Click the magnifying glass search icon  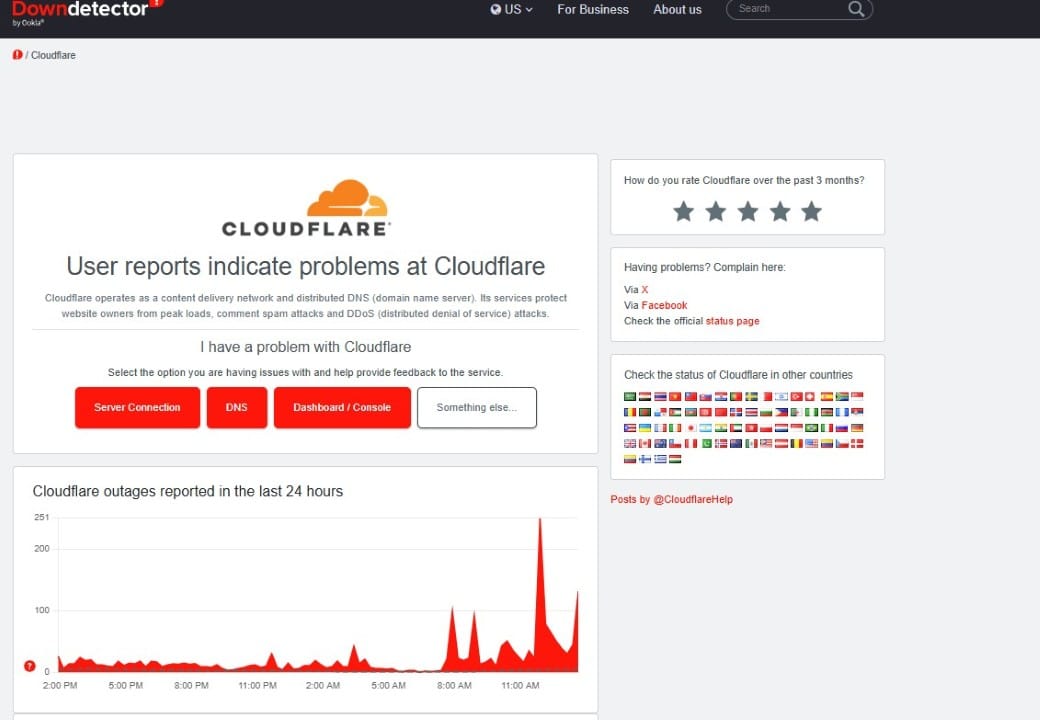click(x=856, y=9)
